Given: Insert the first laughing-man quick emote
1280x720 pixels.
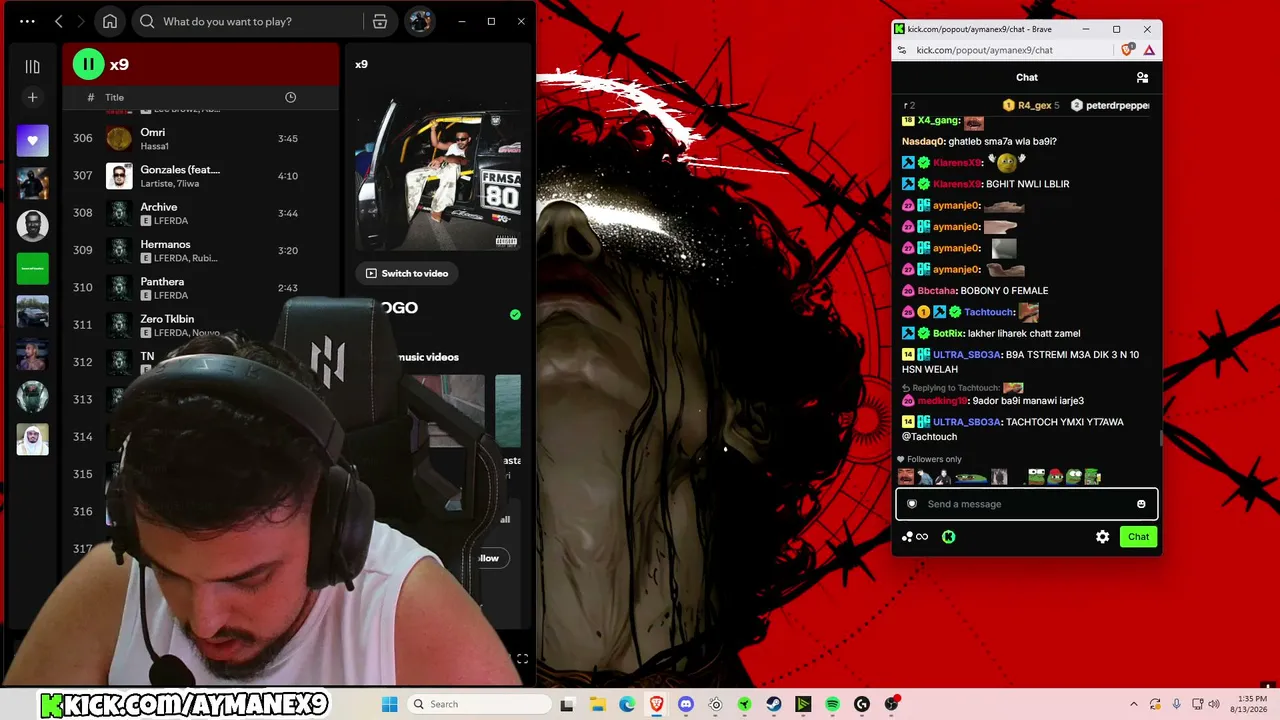Looking at the screenshot, I should pyautogui.click(x=905, y=477).
